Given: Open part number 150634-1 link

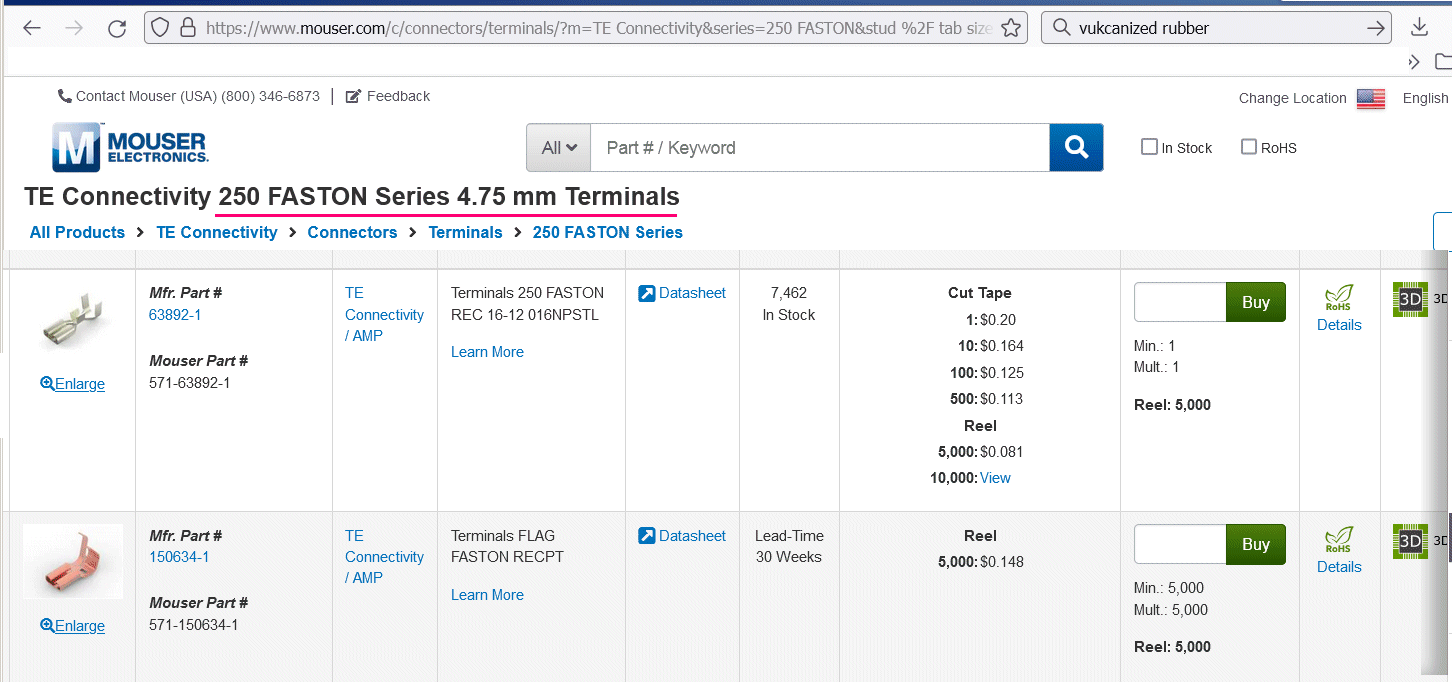Looking at the screenshot, I should point(179,557).
